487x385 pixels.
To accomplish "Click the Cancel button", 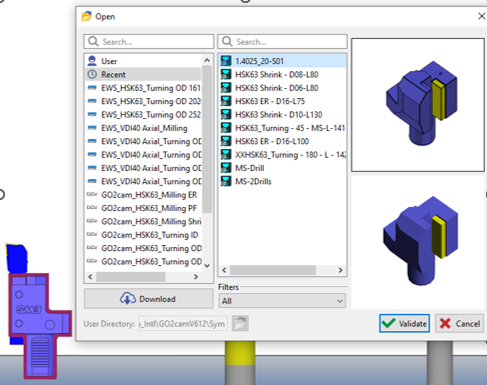I will point(459,323).
